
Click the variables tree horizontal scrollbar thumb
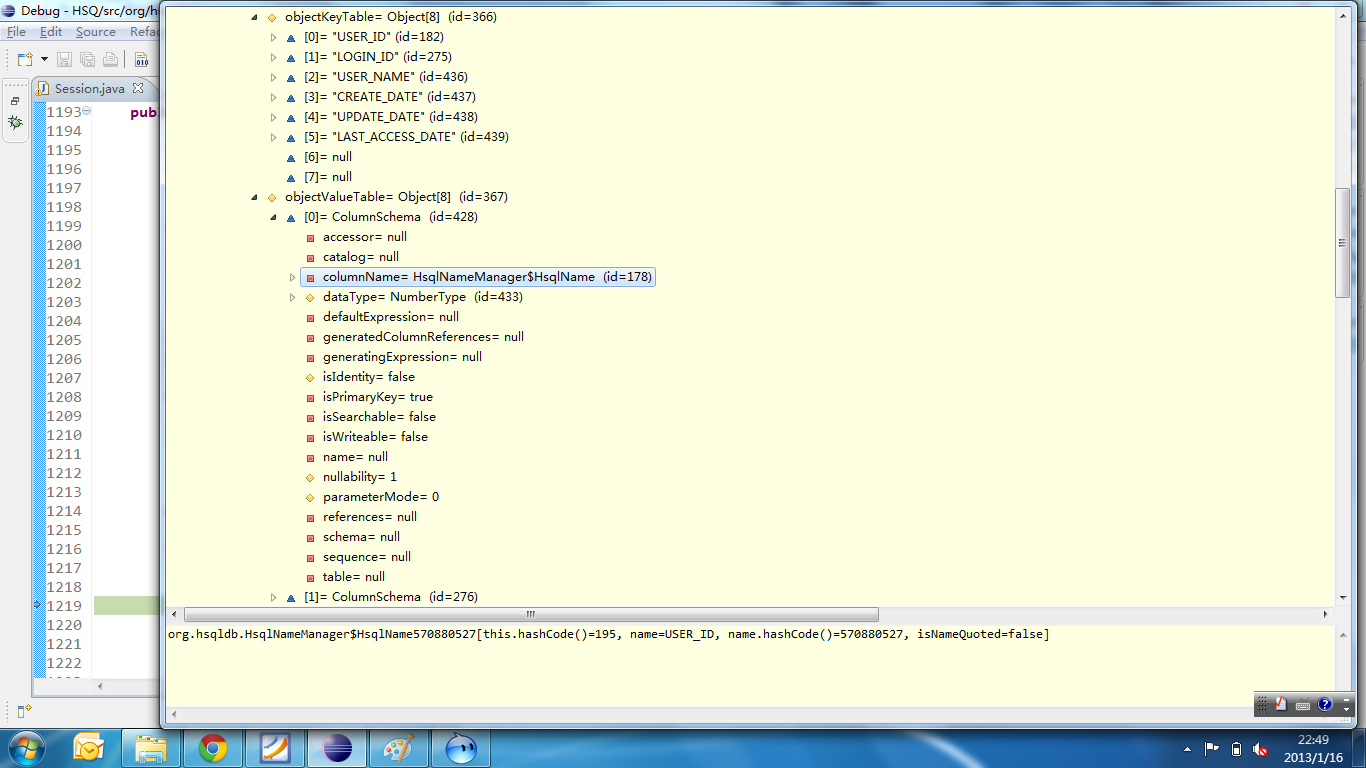[x=531, y=614]
